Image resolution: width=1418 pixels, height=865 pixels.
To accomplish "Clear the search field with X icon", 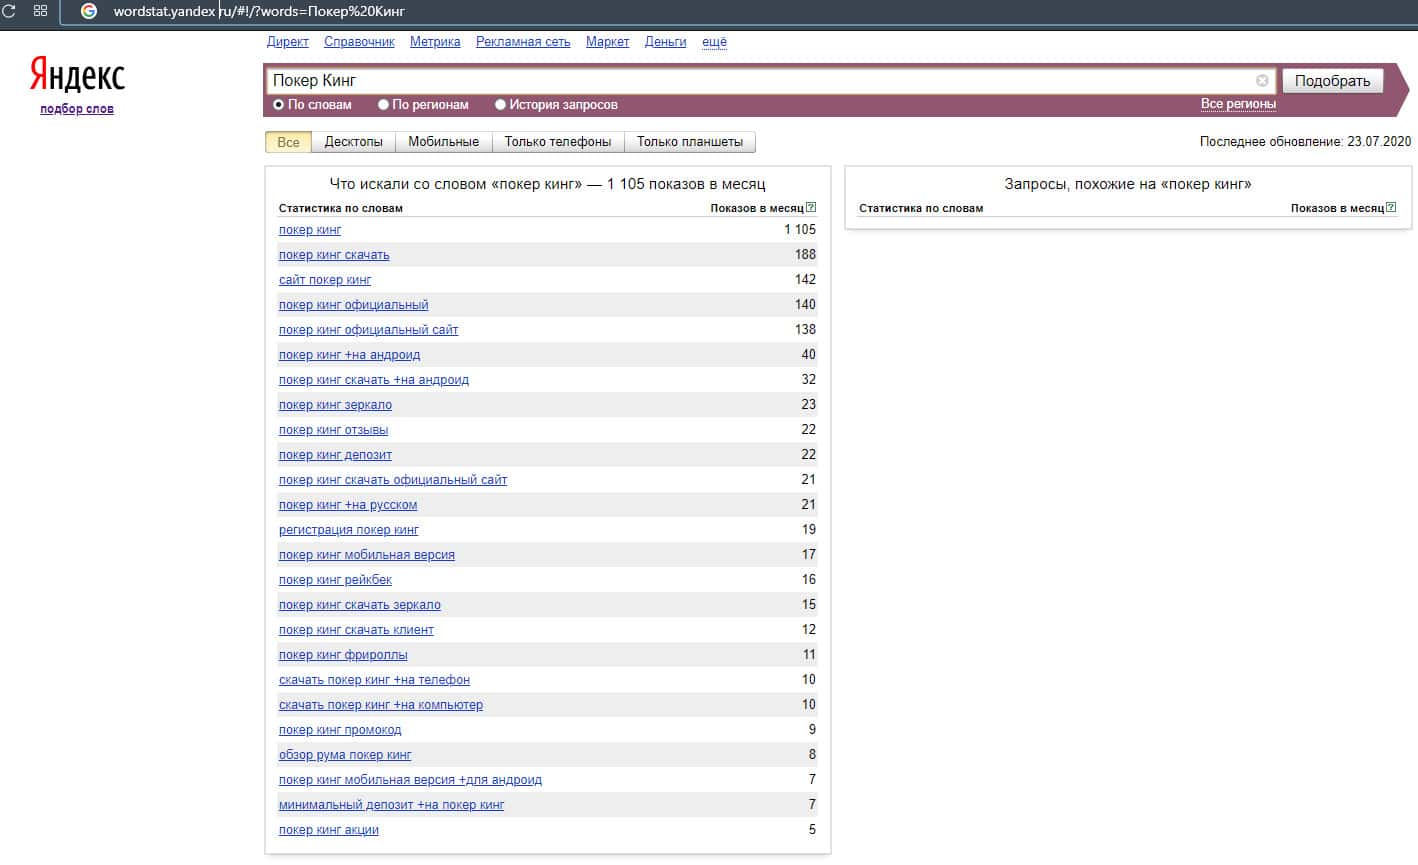I will click(1262, 81).
